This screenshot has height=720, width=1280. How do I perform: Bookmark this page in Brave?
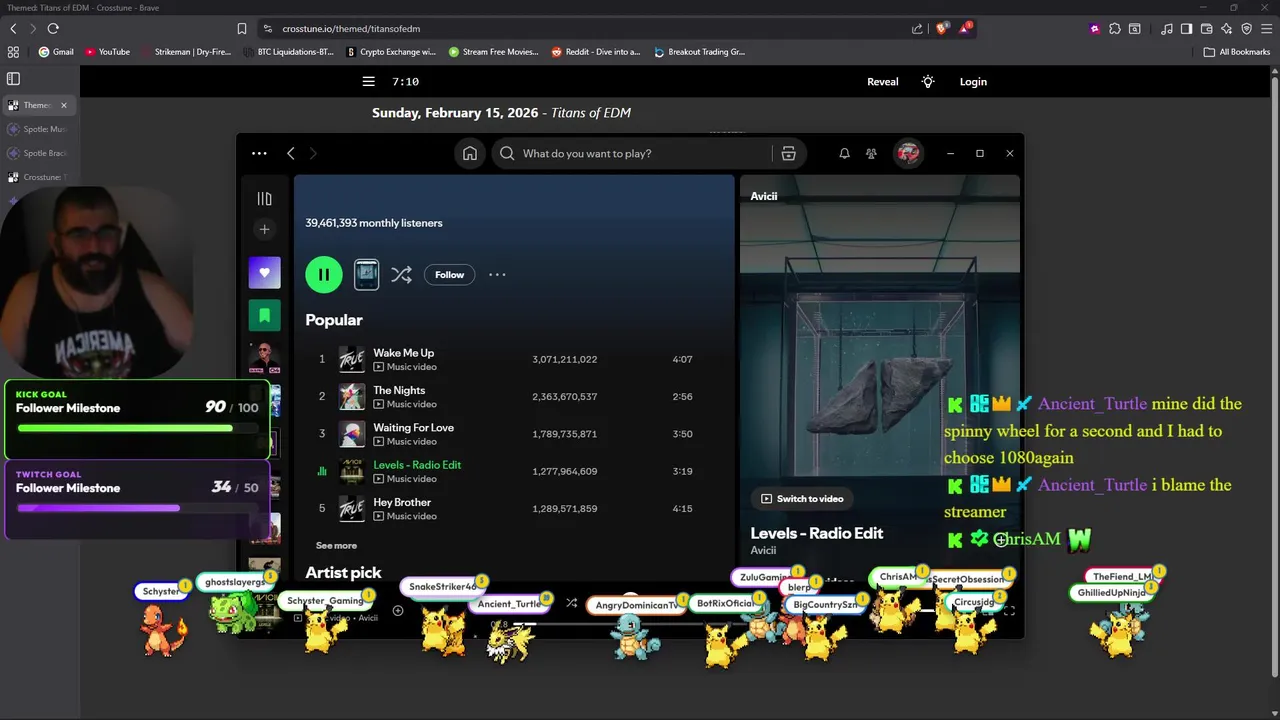coord(242,29)
